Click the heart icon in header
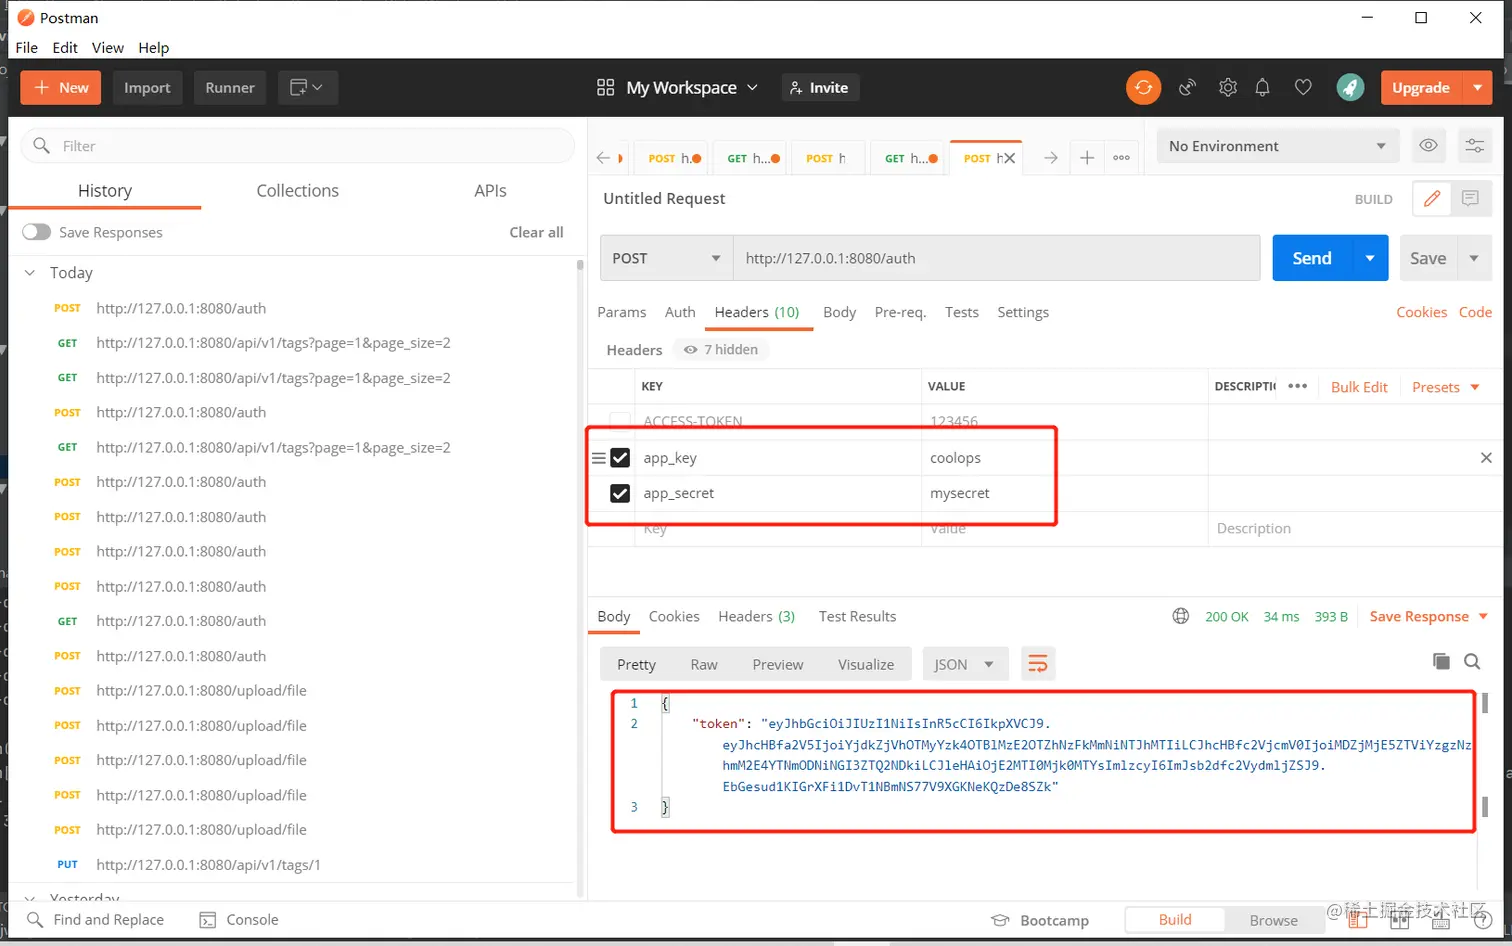Screen dimensions: 1512x946 pyautogui.click(x=1303, y=88)
